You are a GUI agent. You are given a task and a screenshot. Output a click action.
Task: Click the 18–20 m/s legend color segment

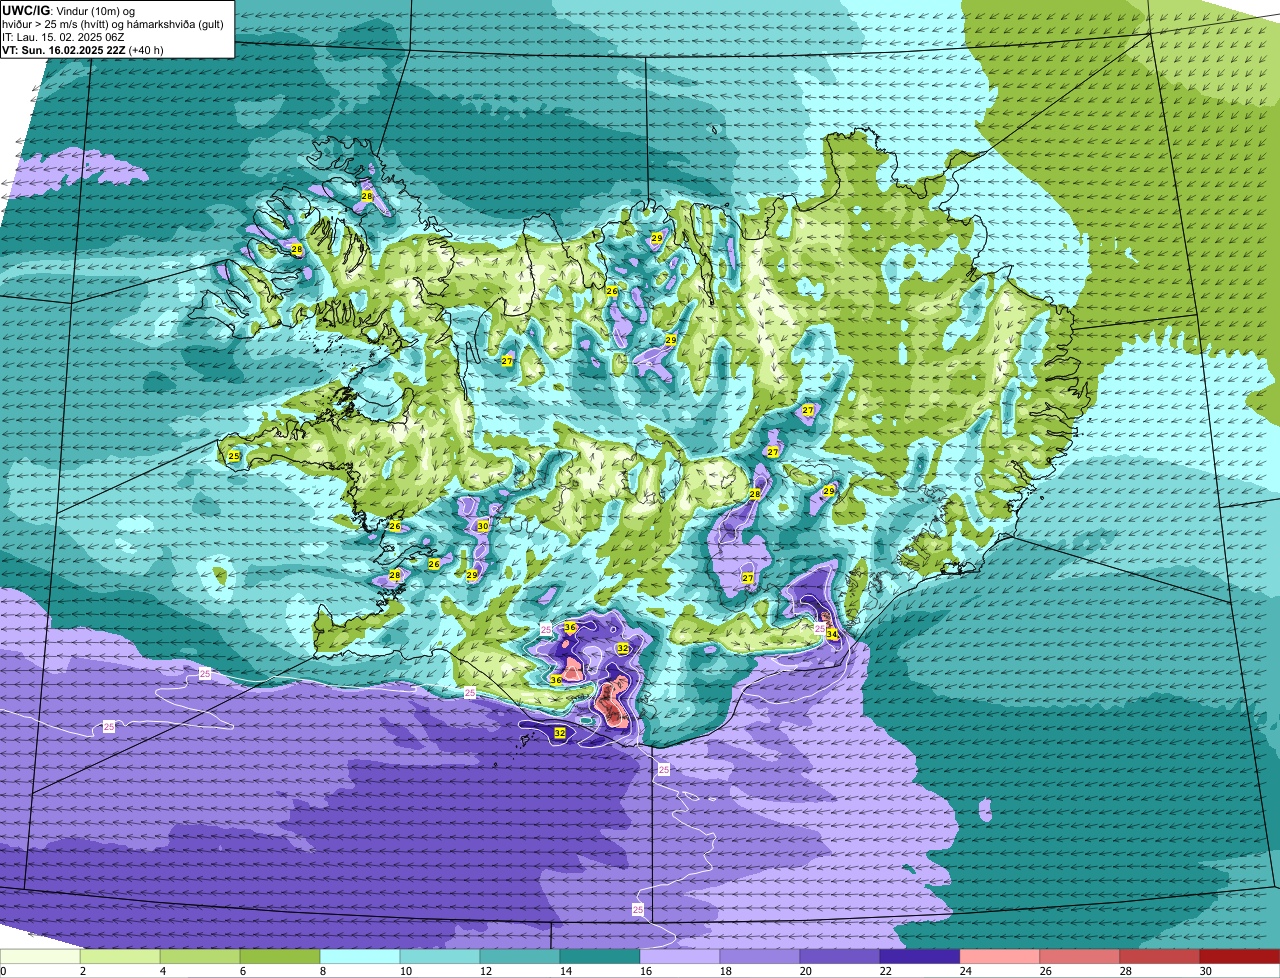coord(760,956)
